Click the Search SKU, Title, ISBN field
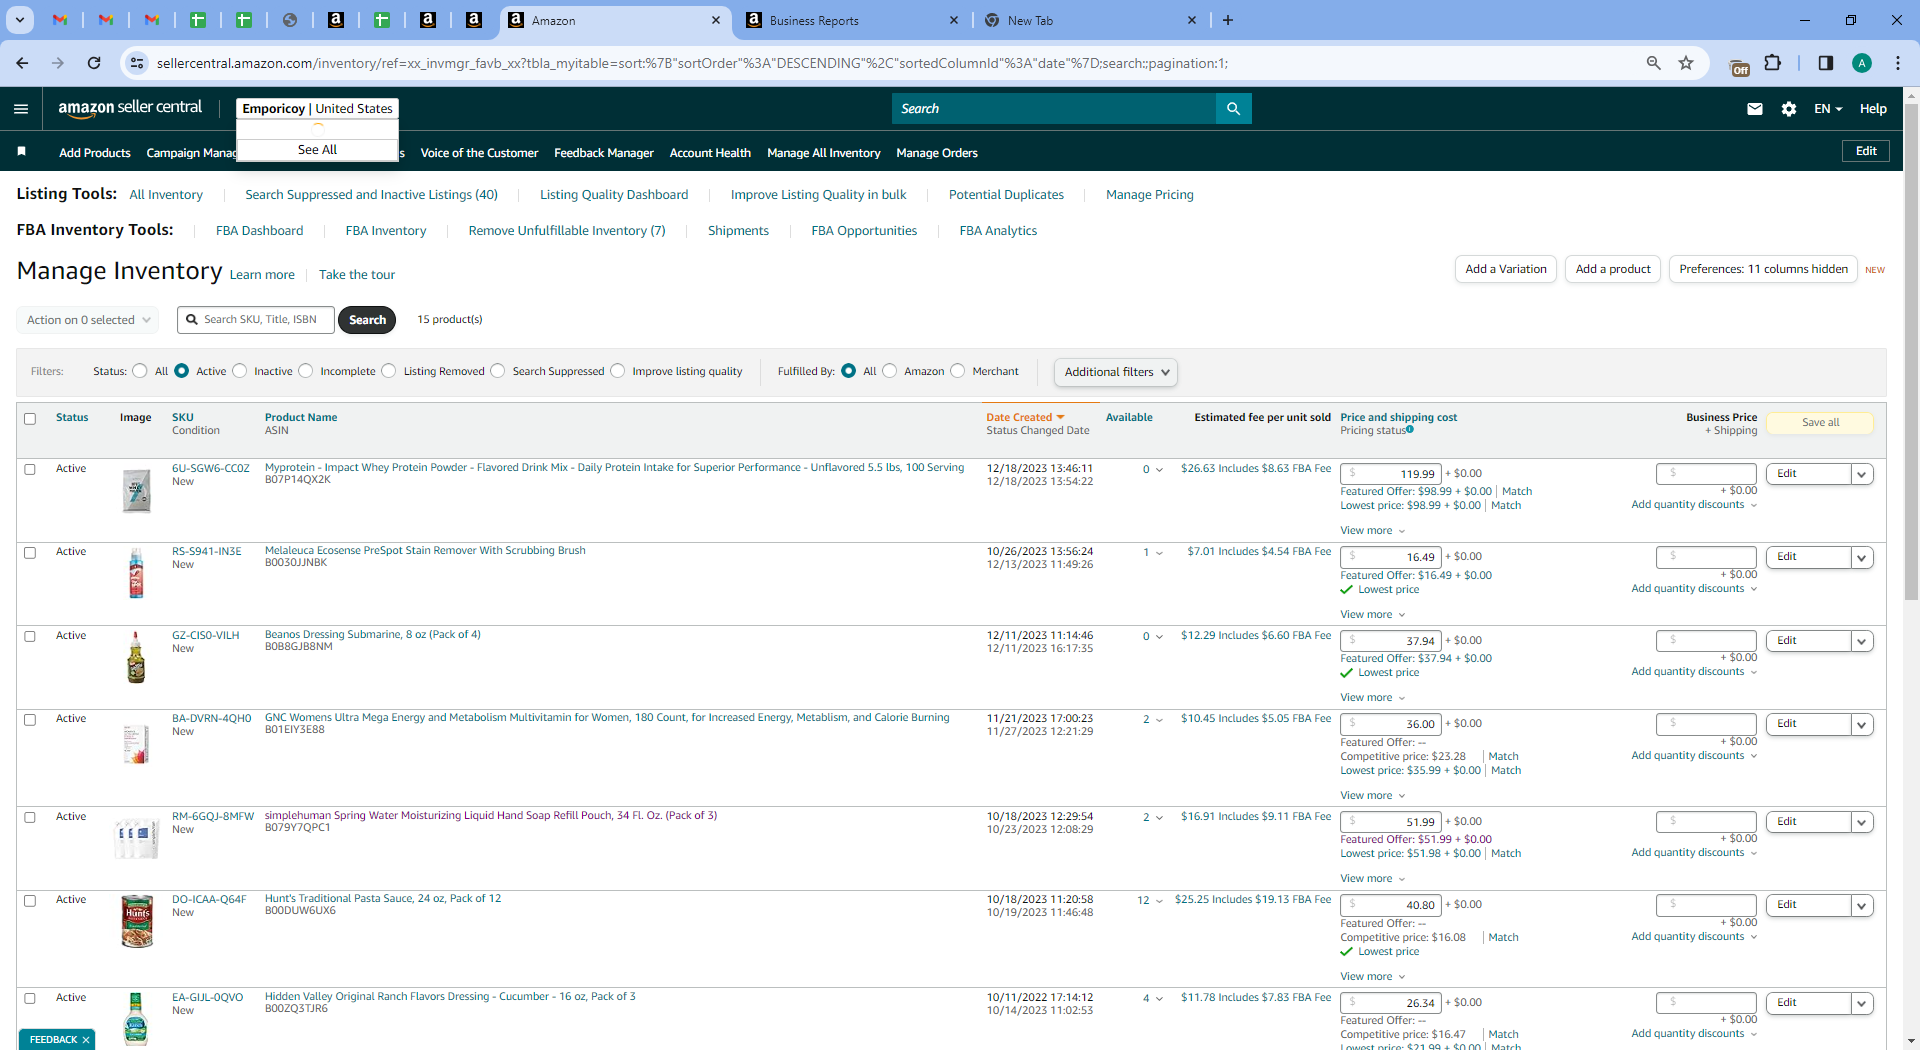 [256, 320]
